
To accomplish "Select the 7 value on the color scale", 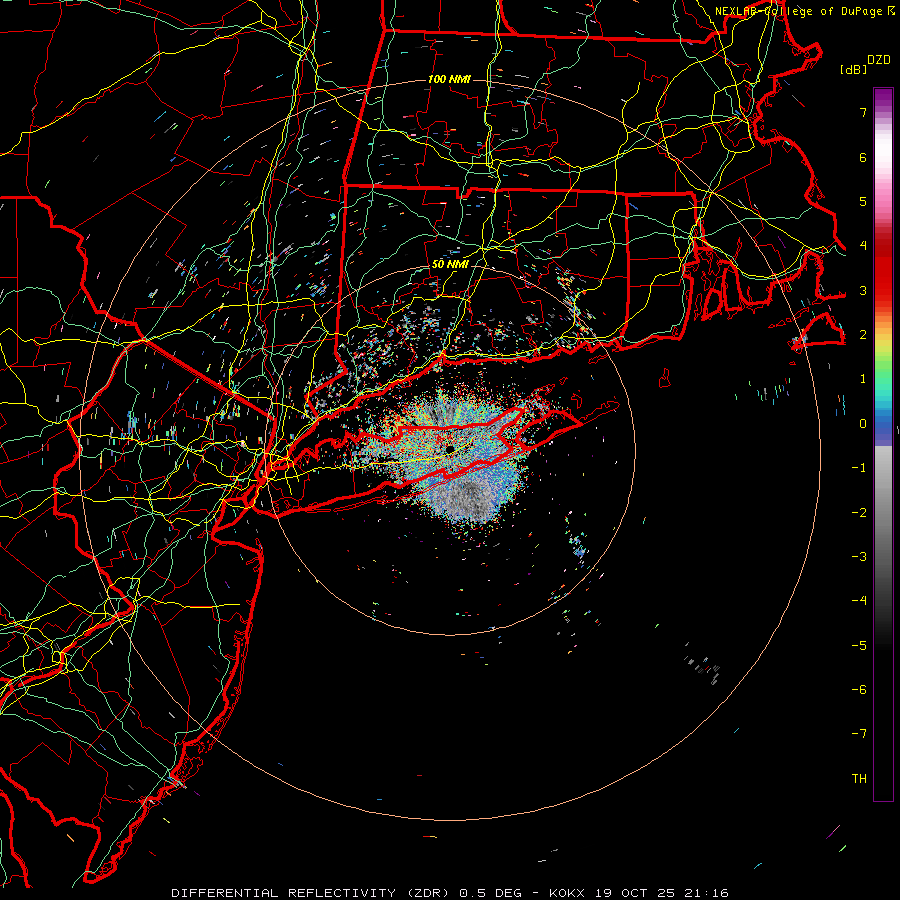I will 863,112.
